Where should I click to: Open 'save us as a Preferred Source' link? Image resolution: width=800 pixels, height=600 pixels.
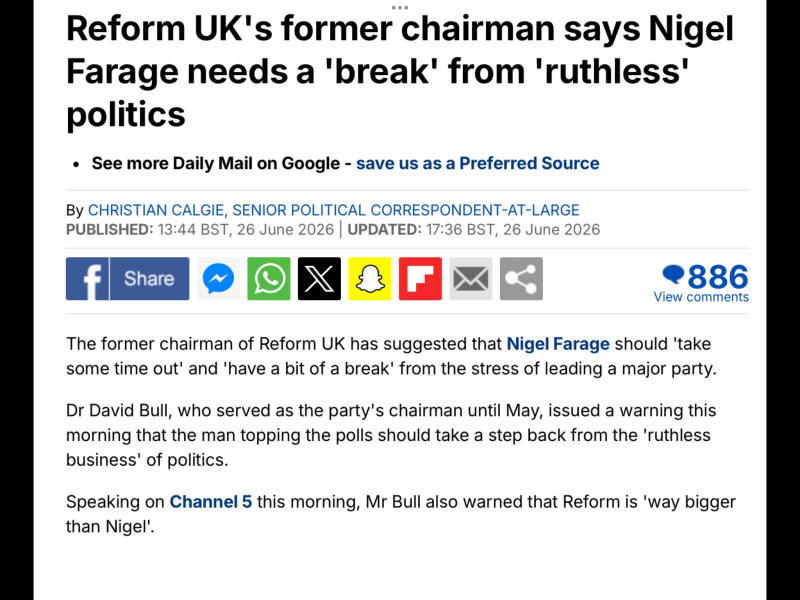pyautogui.click(x=478, y=163)
